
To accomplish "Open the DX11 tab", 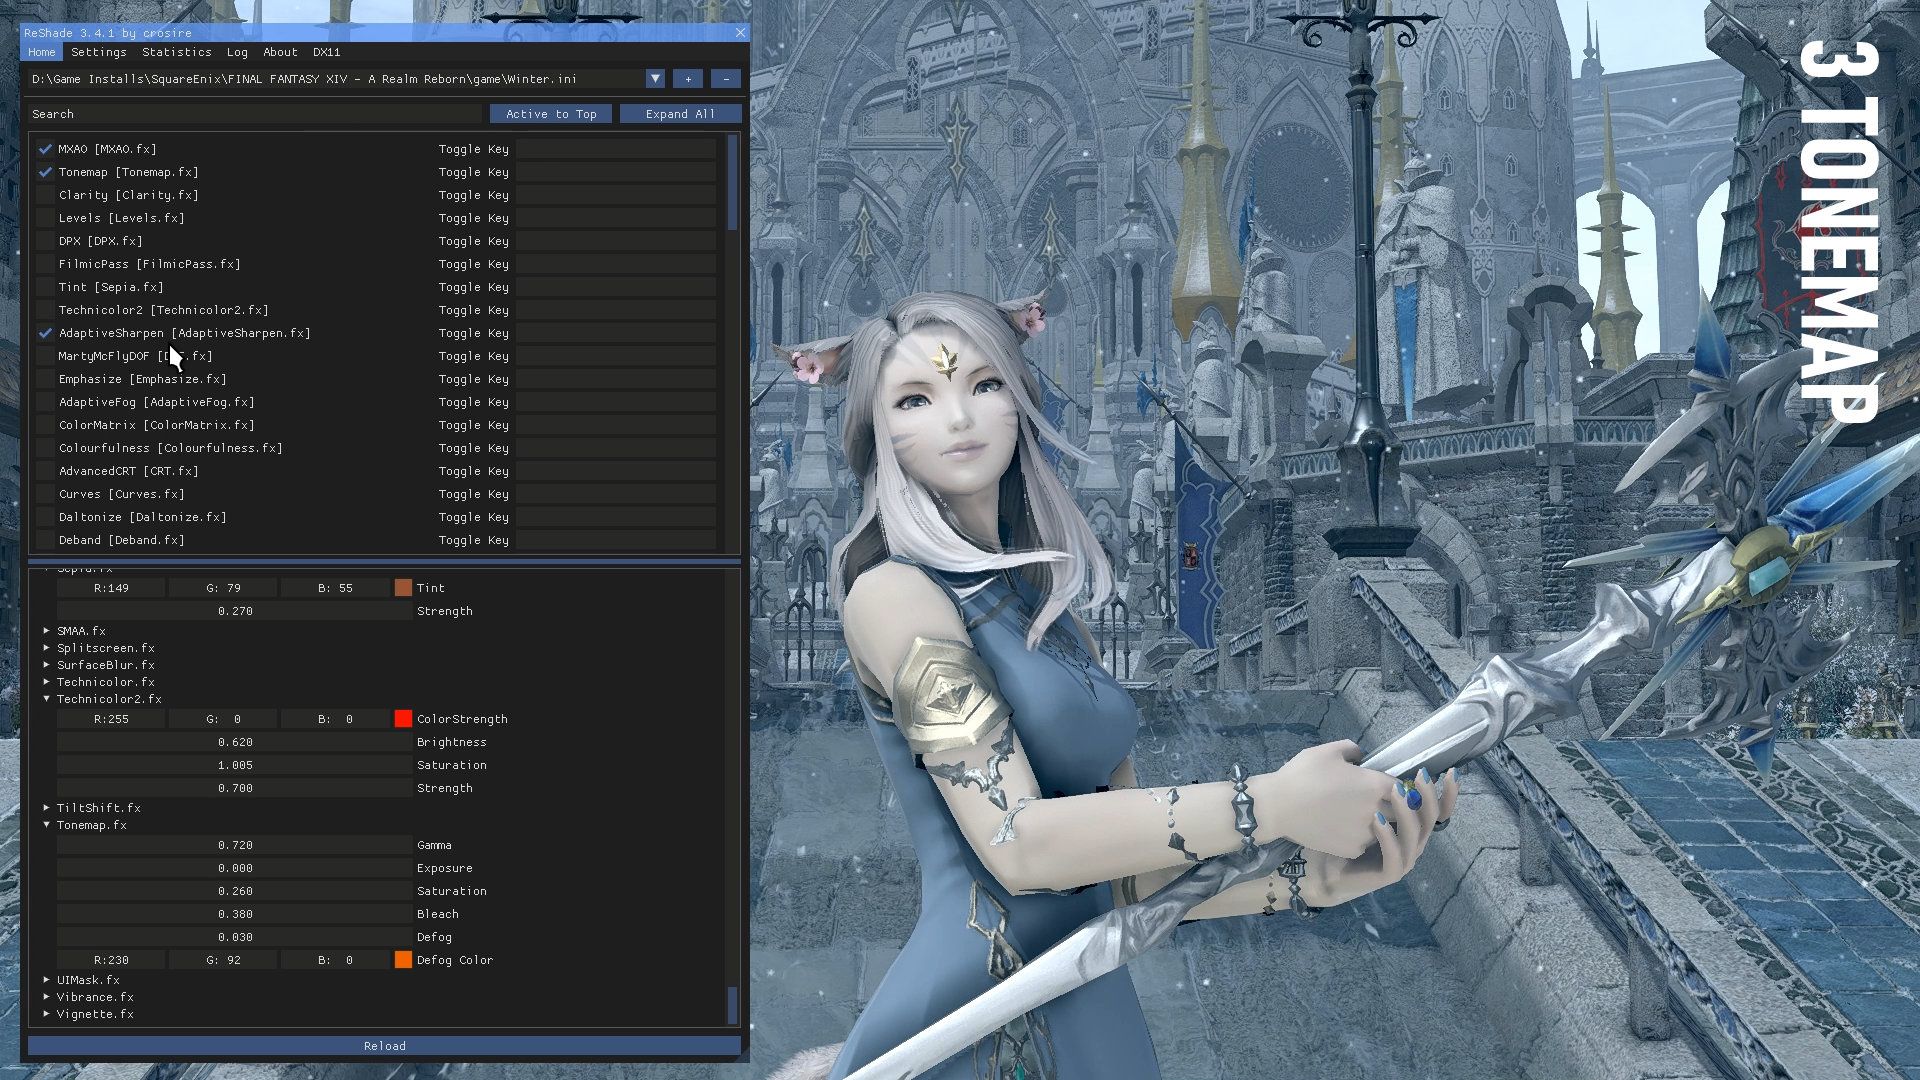I will coord(327,52).
